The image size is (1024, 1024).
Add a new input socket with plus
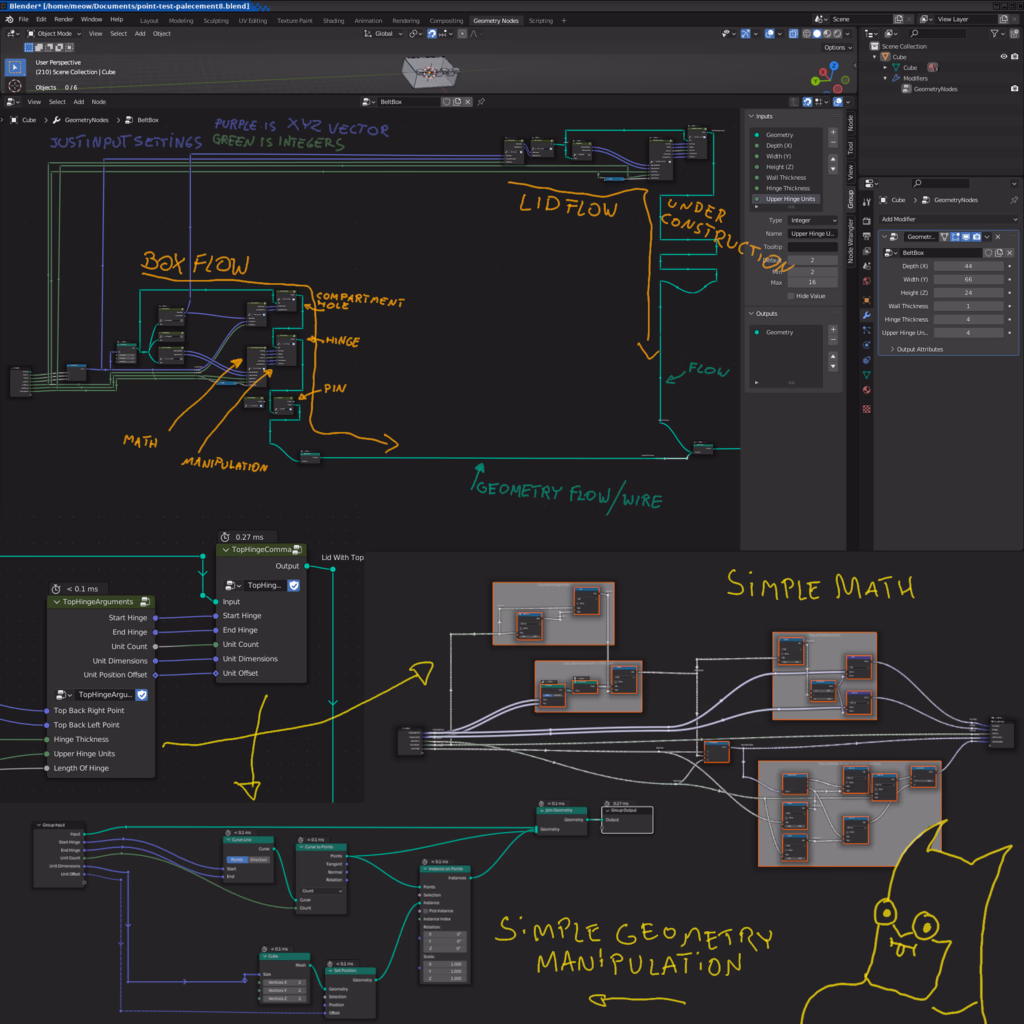[x=833, y=132]
